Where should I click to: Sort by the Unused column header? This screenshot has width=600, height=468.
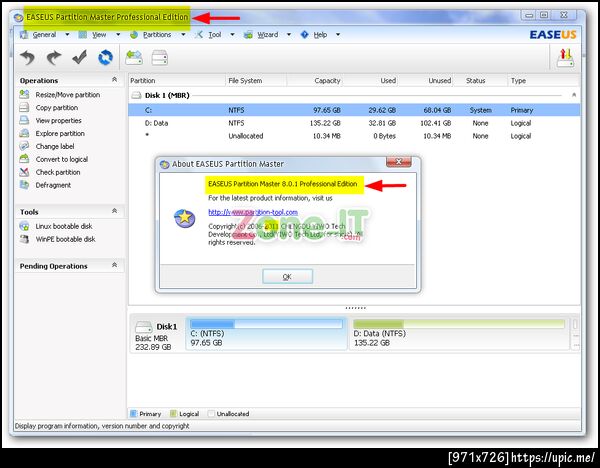(426, 80)
